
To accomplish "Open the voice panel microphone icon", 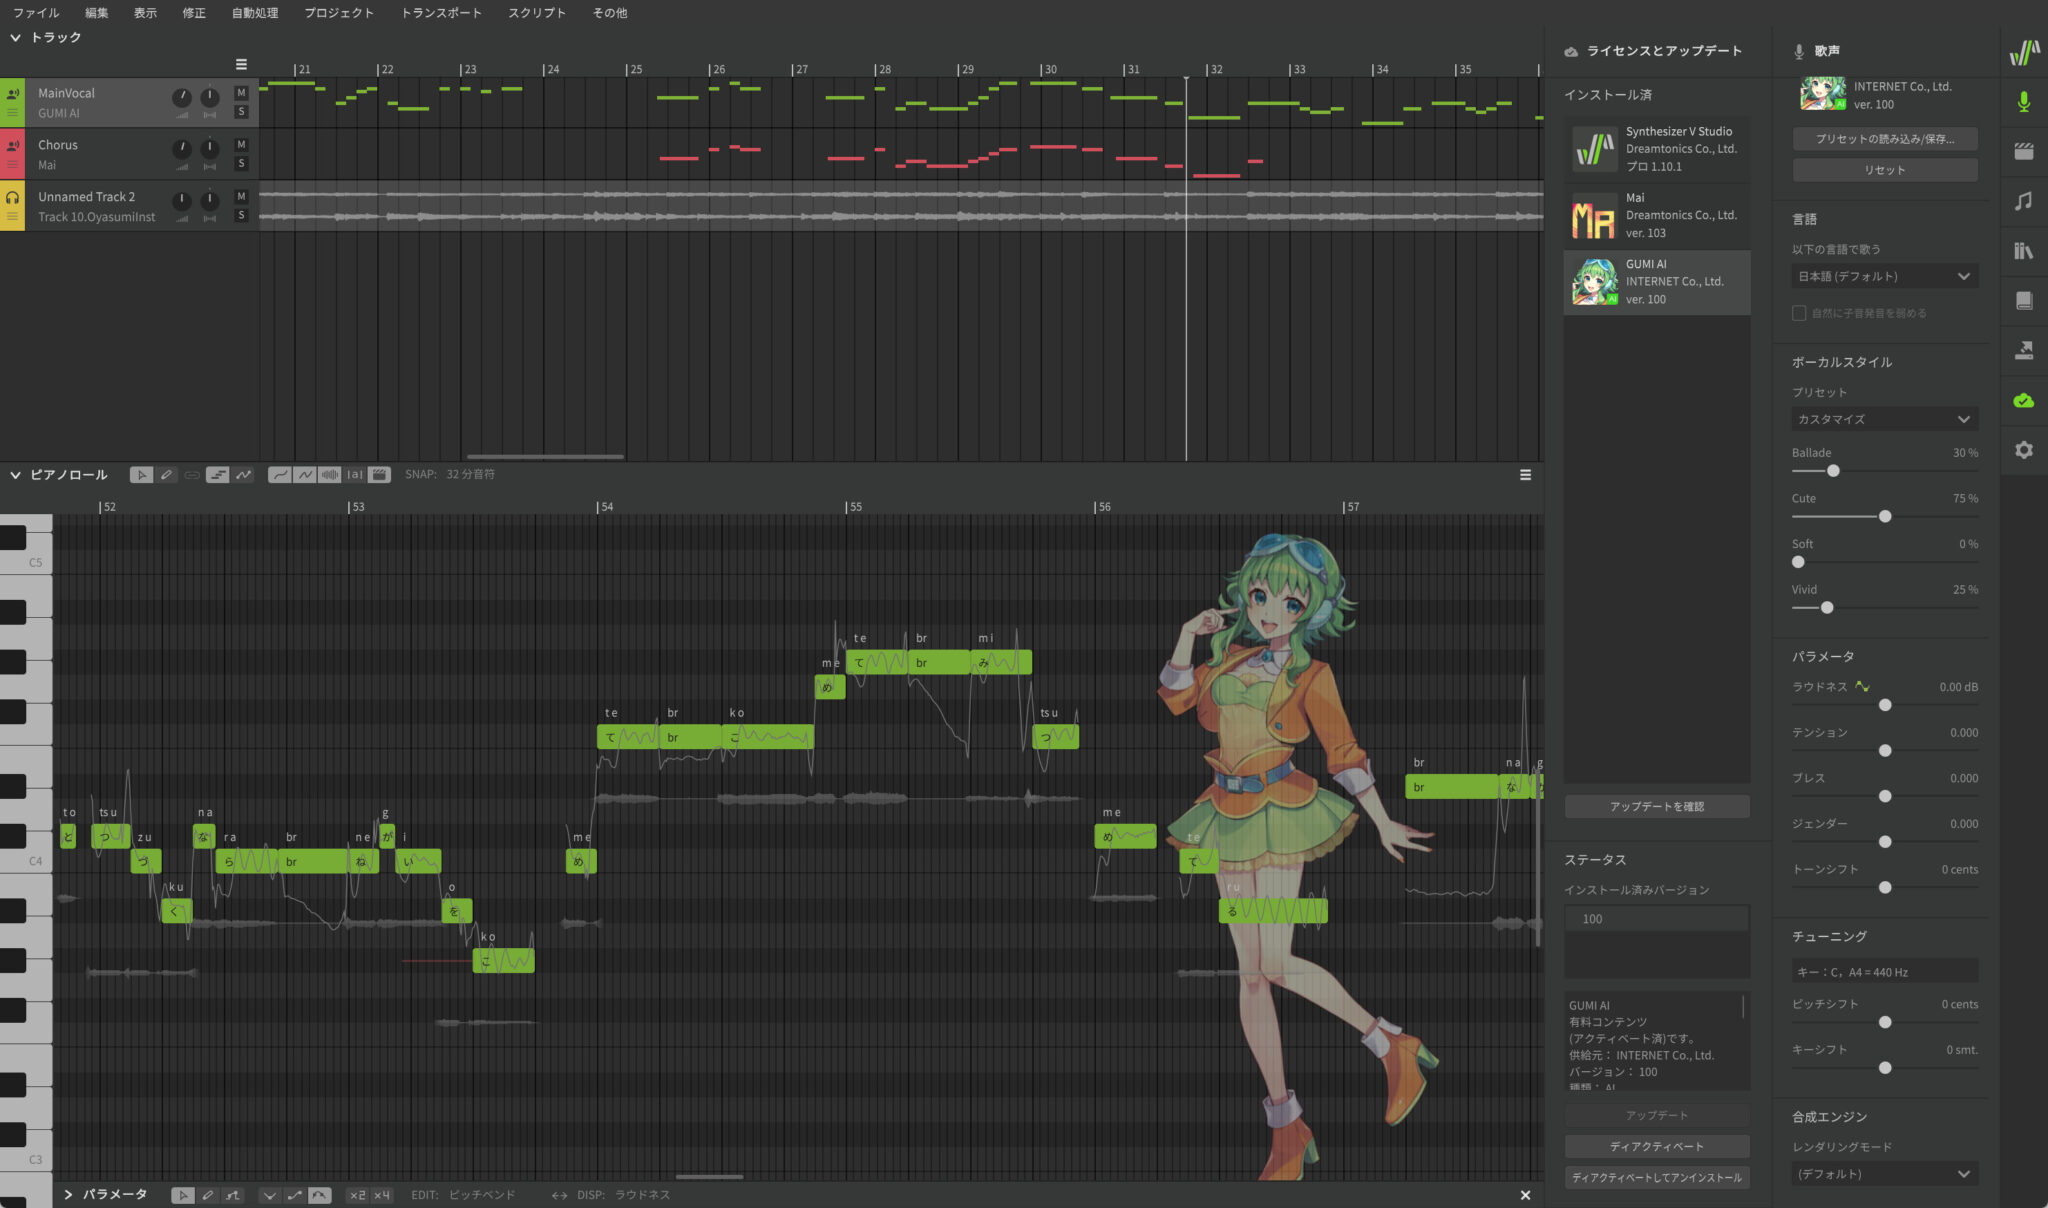I will pos(2023,102).
